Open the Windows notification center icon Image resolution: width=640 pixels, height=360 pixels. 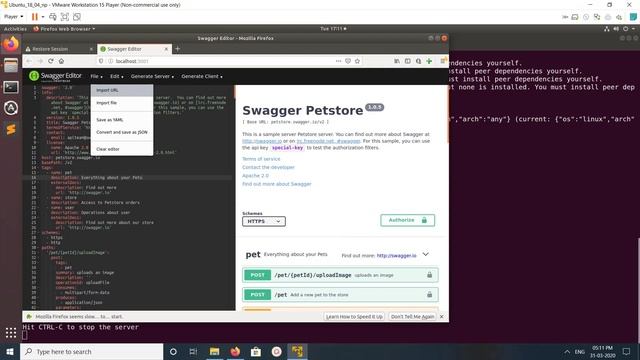pyautogui.click(x=627, y=351)
